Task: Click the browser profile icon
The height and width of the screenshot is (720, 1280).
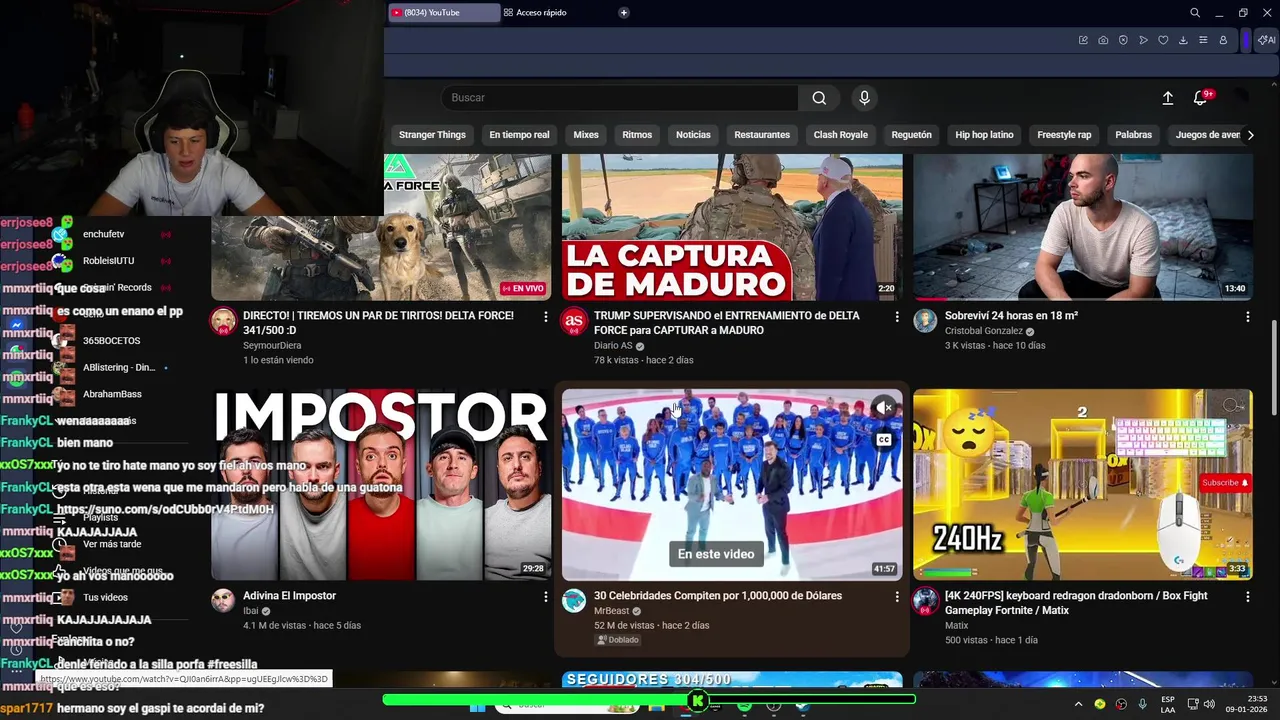Action: tap(1223, 40)
